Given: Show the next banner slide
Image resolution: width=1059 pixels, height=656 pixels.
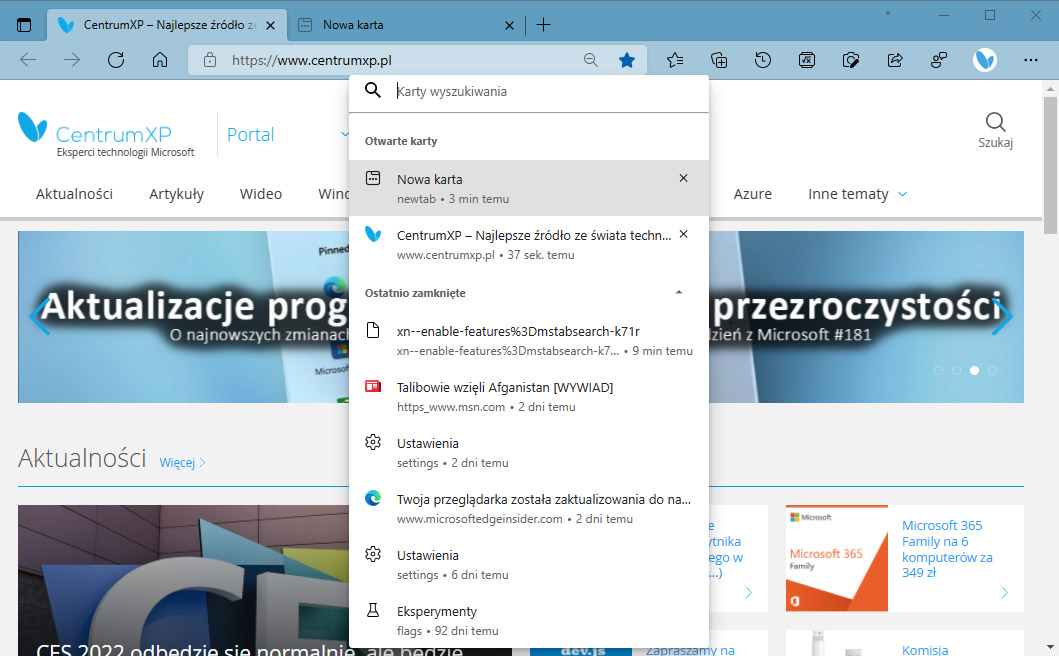Looking at the screenshot, I should pyautogui.click(x=1002, y=316).
